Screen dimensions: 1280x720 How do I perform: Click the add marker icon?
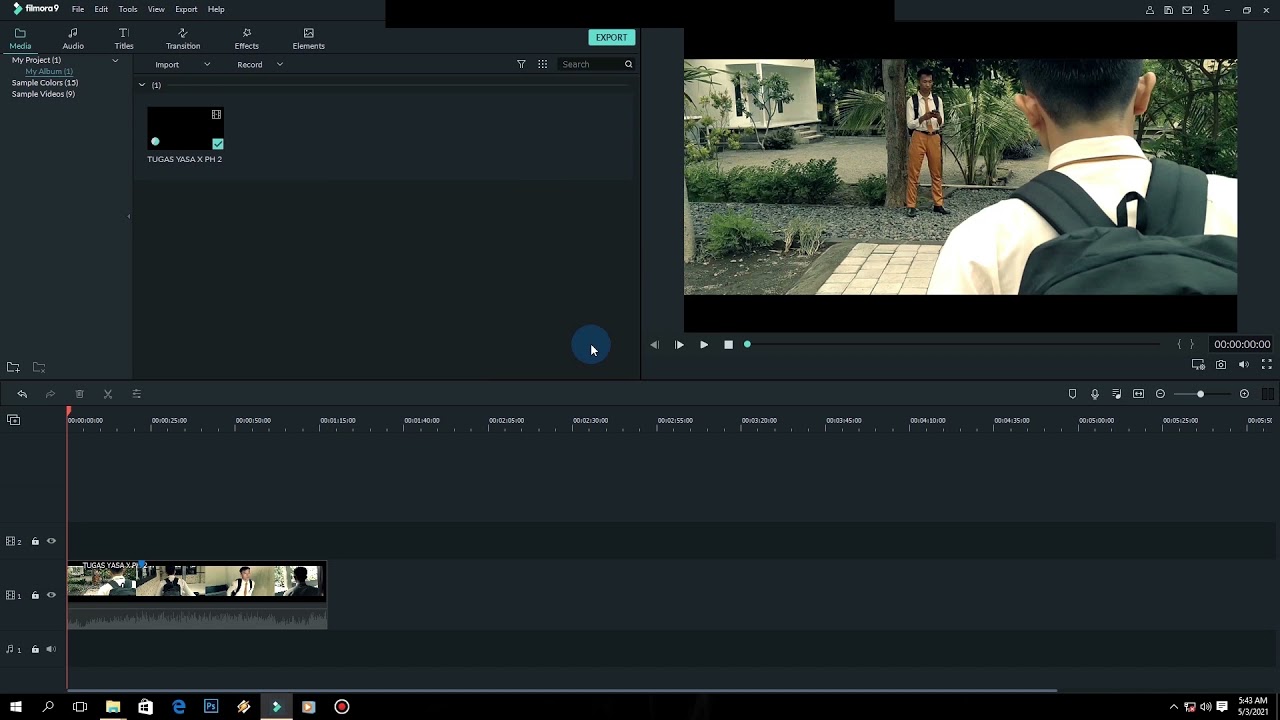click(x=1073, y=394)
